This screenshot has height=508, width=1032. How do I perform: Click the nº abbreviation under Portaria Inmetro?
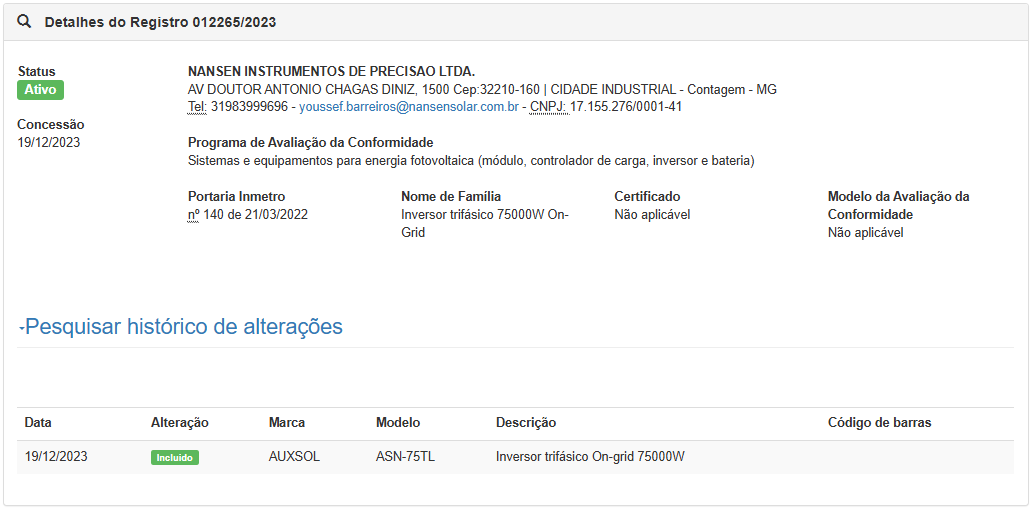point(194,215)
